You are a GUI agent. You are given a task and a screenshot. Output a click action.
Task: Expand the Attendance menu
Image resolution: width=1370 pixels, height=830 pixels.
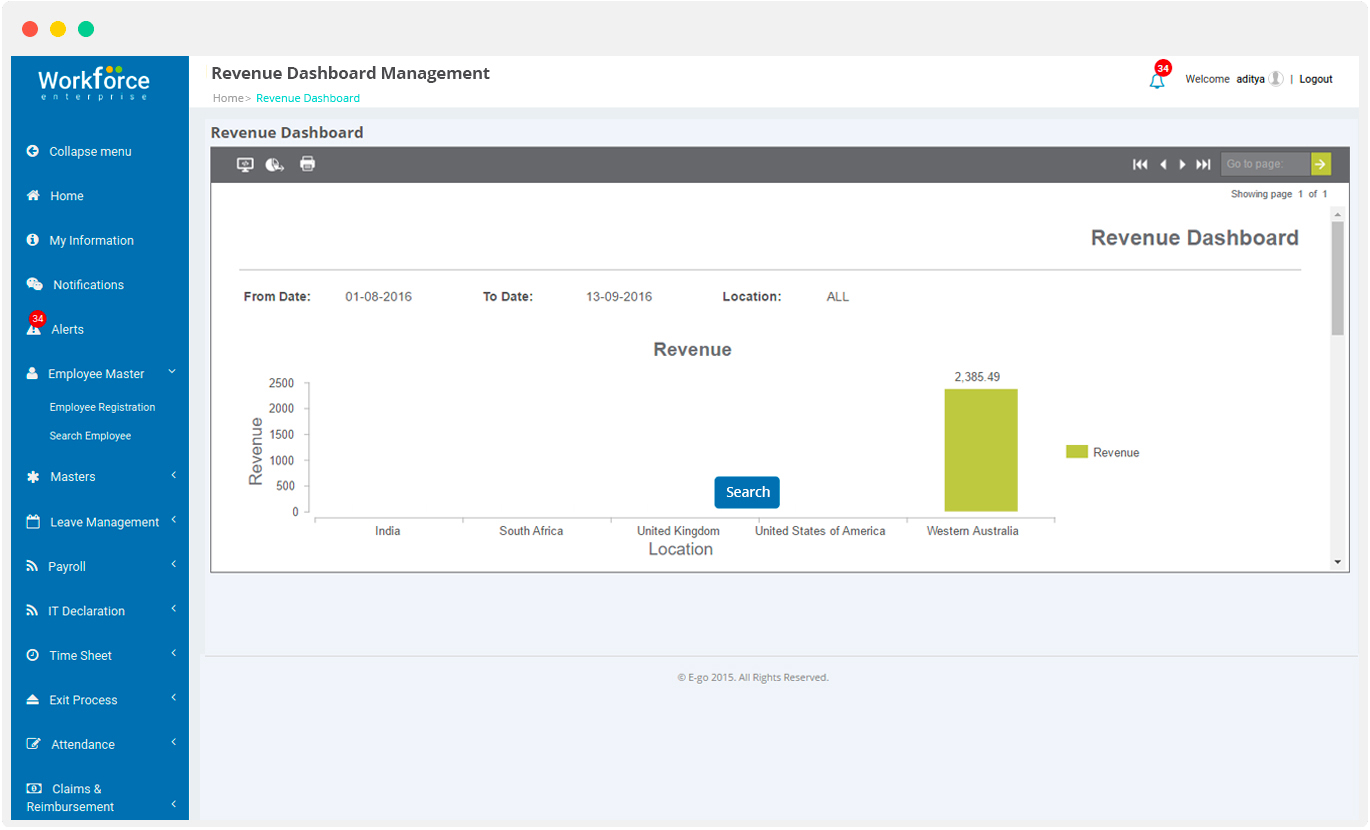click(x=84, y=743)
